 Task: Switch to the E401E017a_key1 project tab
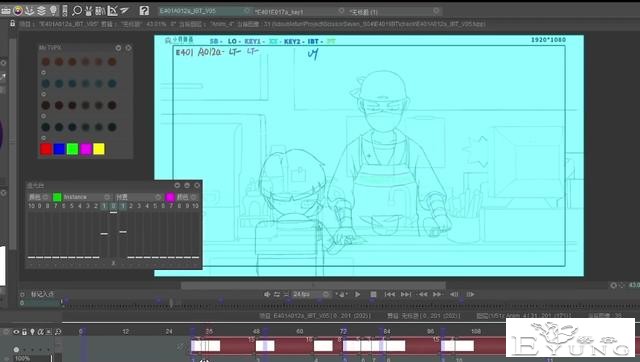click(299, 12)
